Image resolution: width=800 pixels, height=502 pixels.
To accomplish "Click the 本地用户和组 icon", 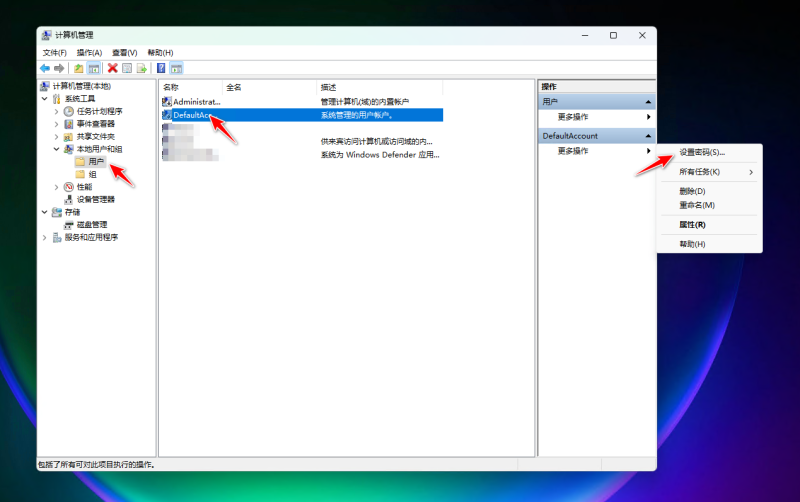I will [69, 149].
